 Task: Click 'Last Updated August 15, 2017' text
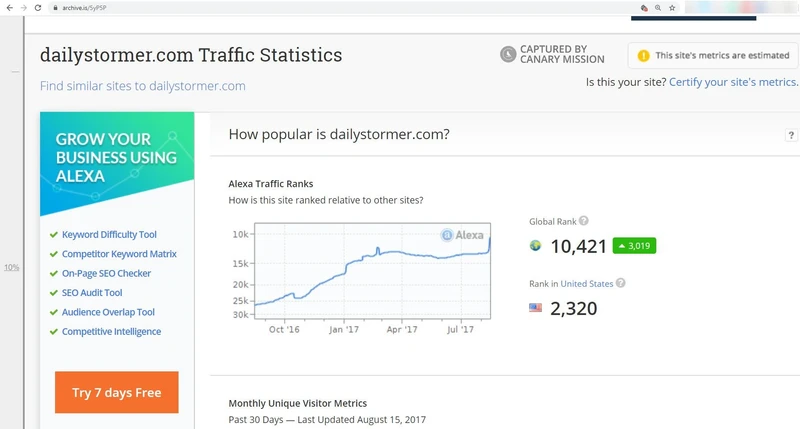361,420
